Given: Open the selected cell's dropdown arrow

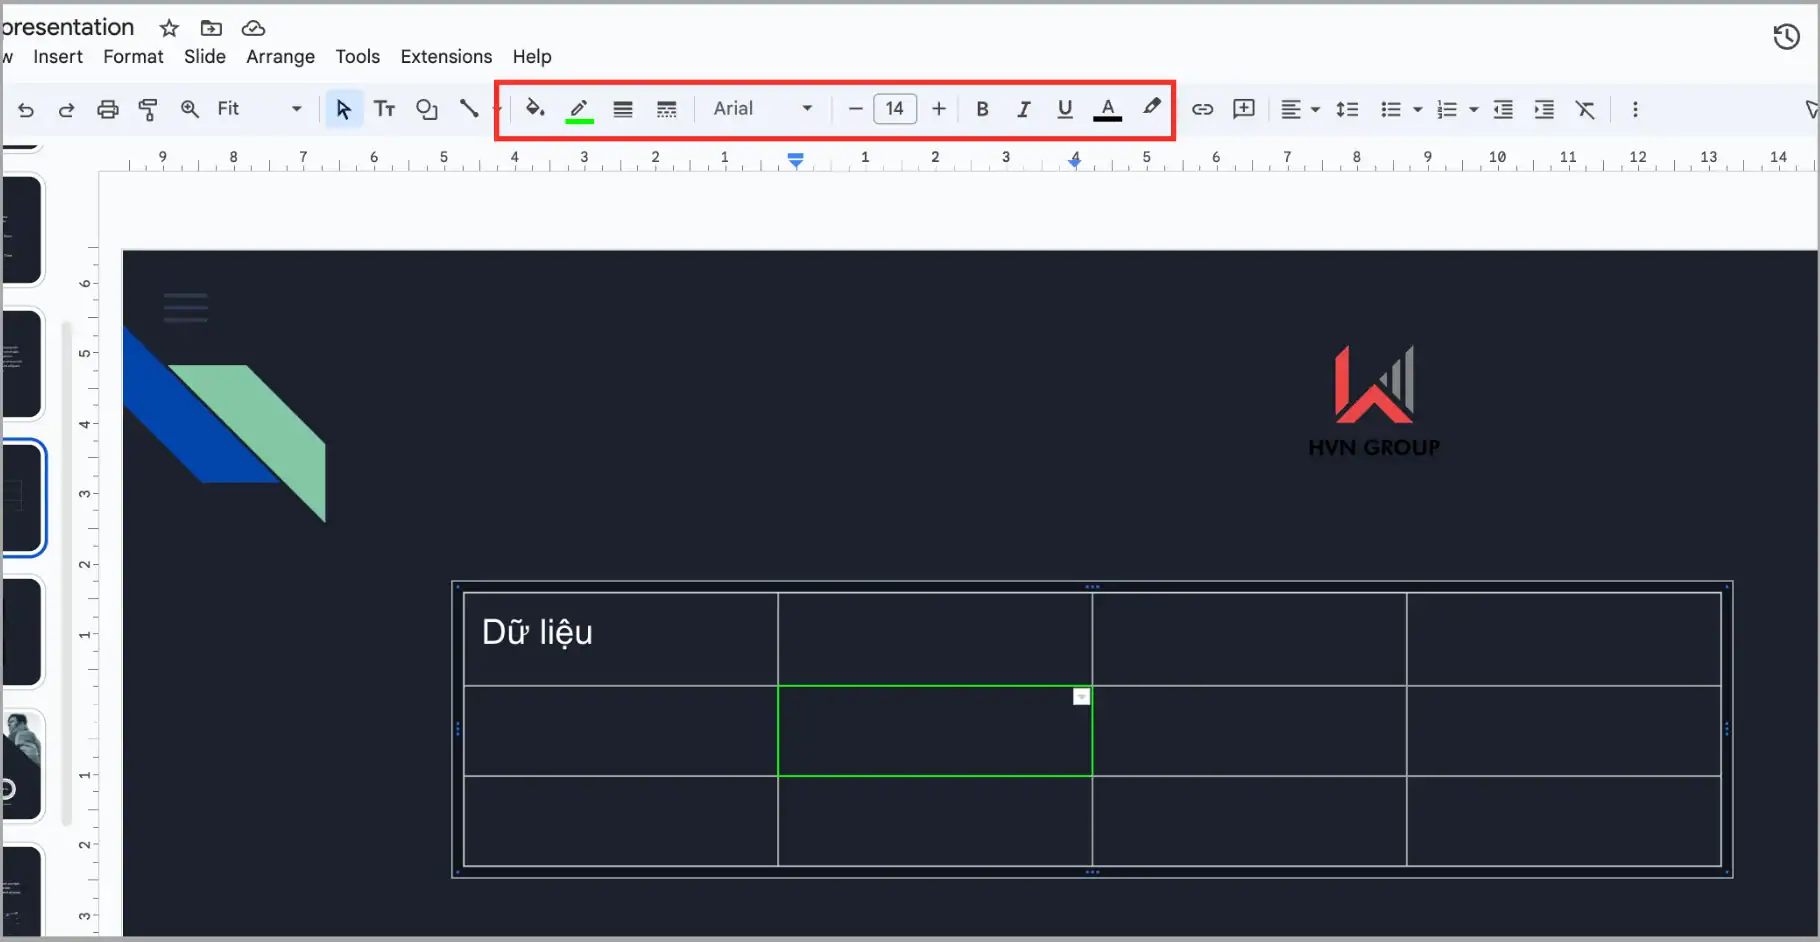Looking at the screenshot, I should pos(1081,697).
